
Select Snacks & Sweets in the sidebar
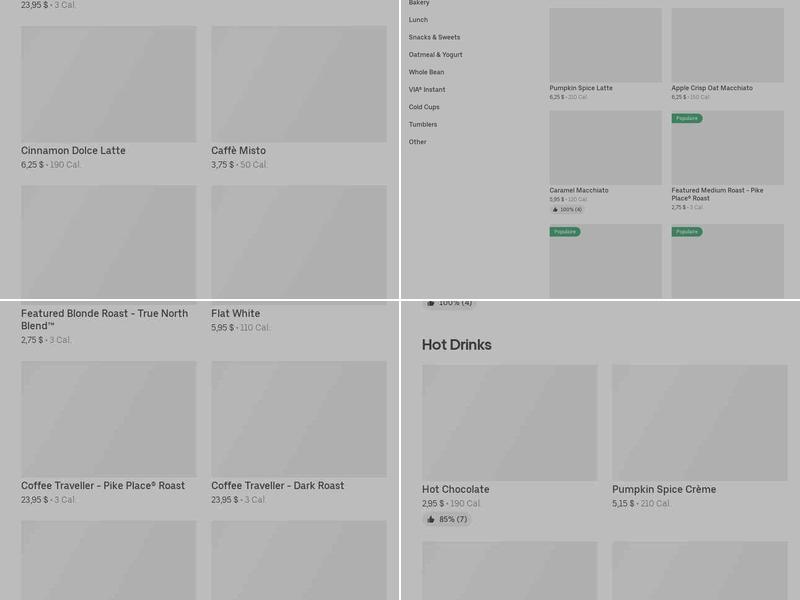tap(434, 37)
